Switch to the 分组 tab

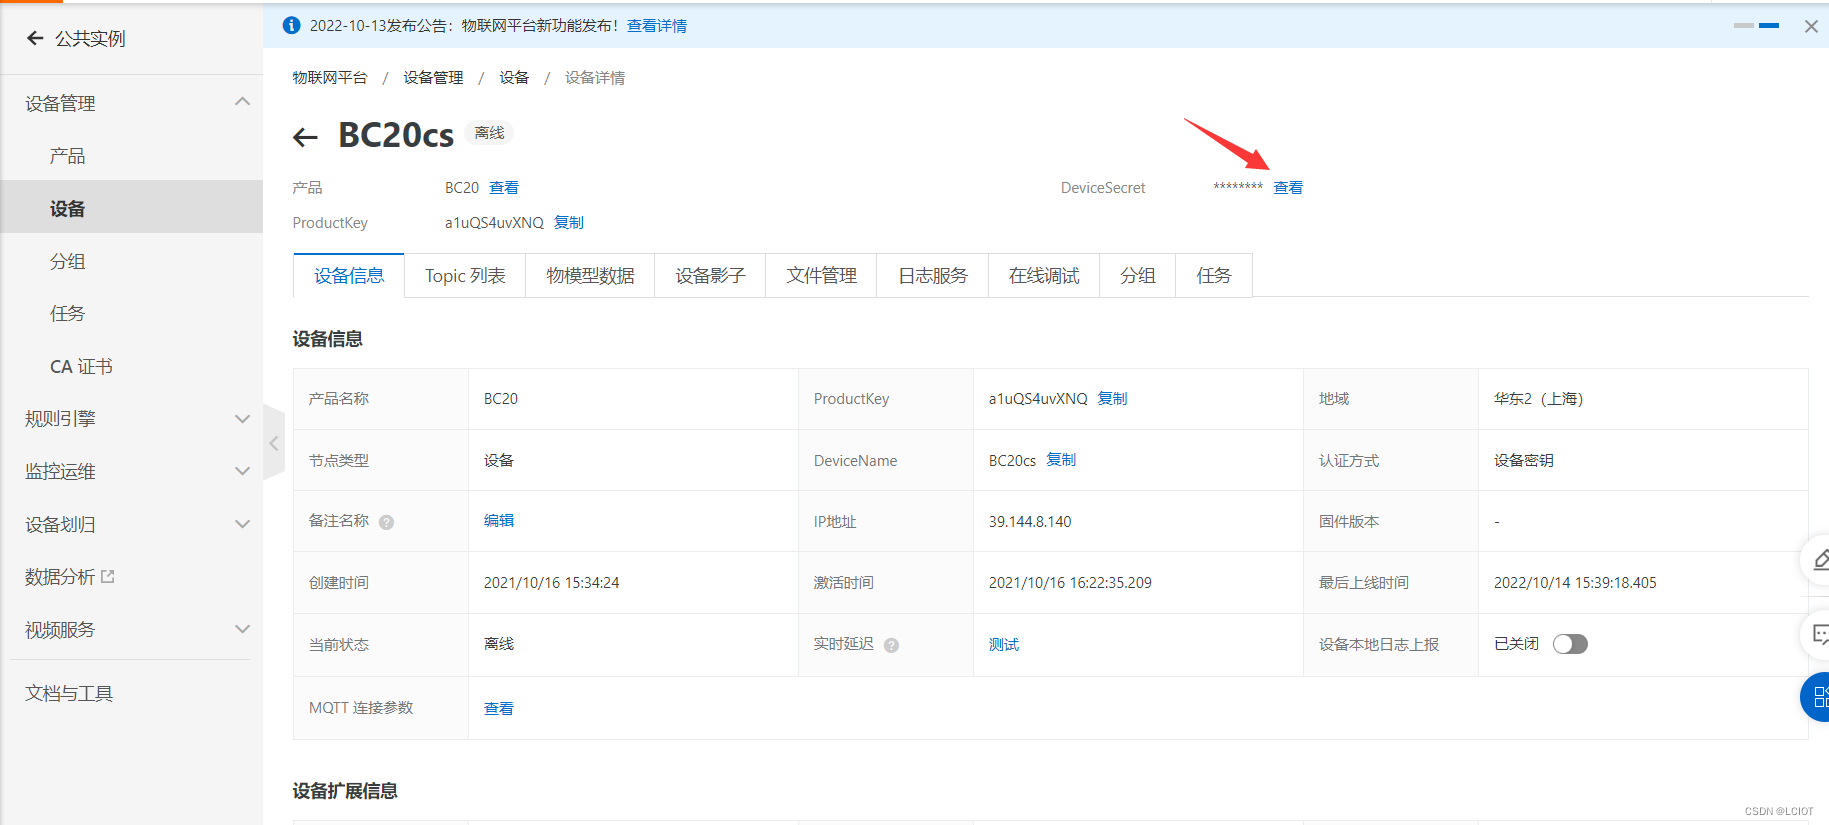click(x=1138, y=276)
